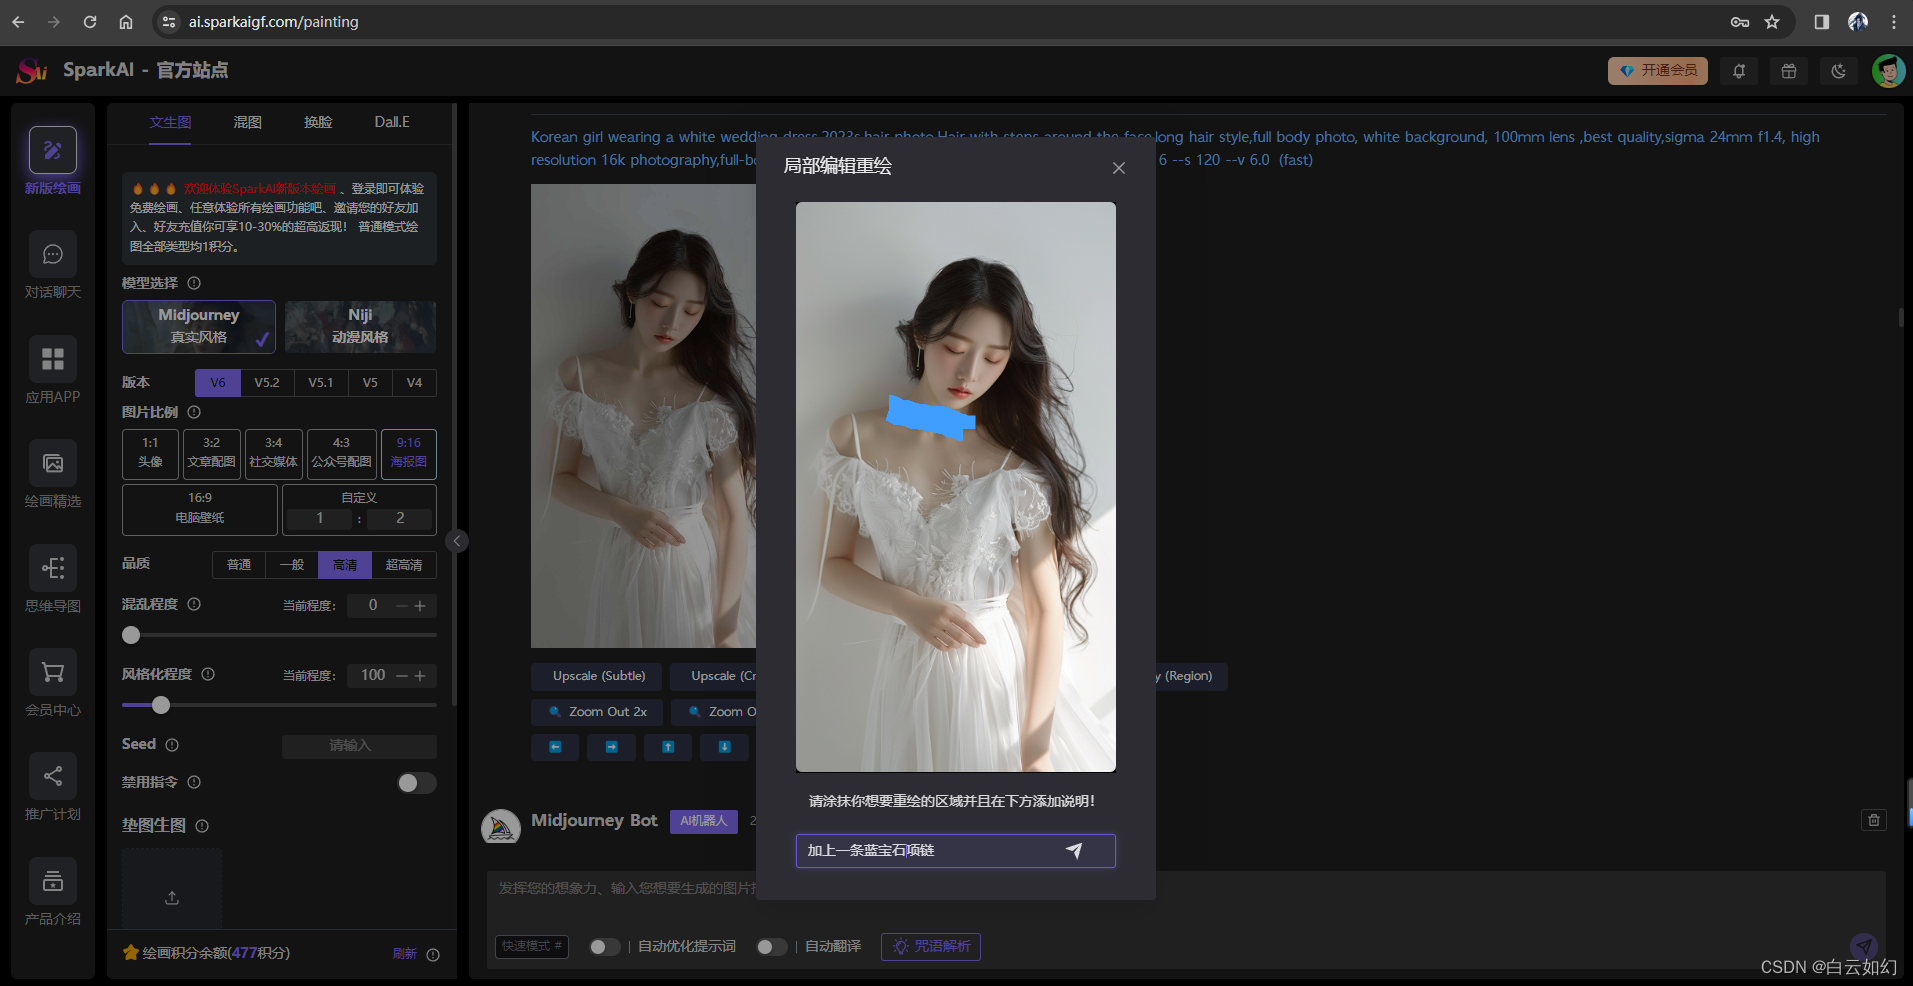Click the info icon next to 混乱程度
This screenshot has height=986, width=1913.
pos(194,604)
